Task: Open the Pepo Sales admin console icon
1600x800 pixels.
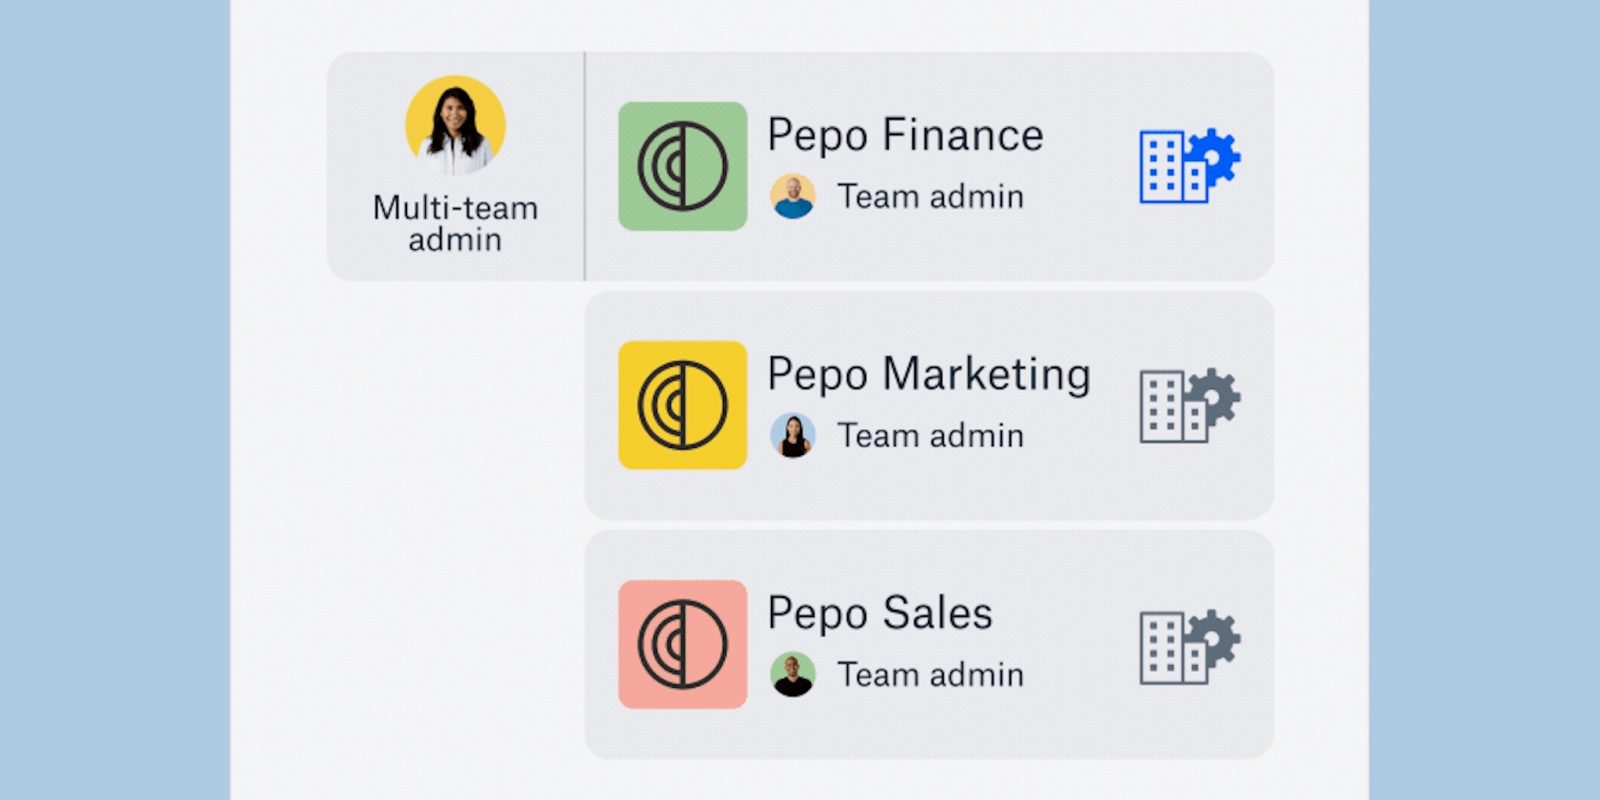Action: click(x=1188, y=645)
